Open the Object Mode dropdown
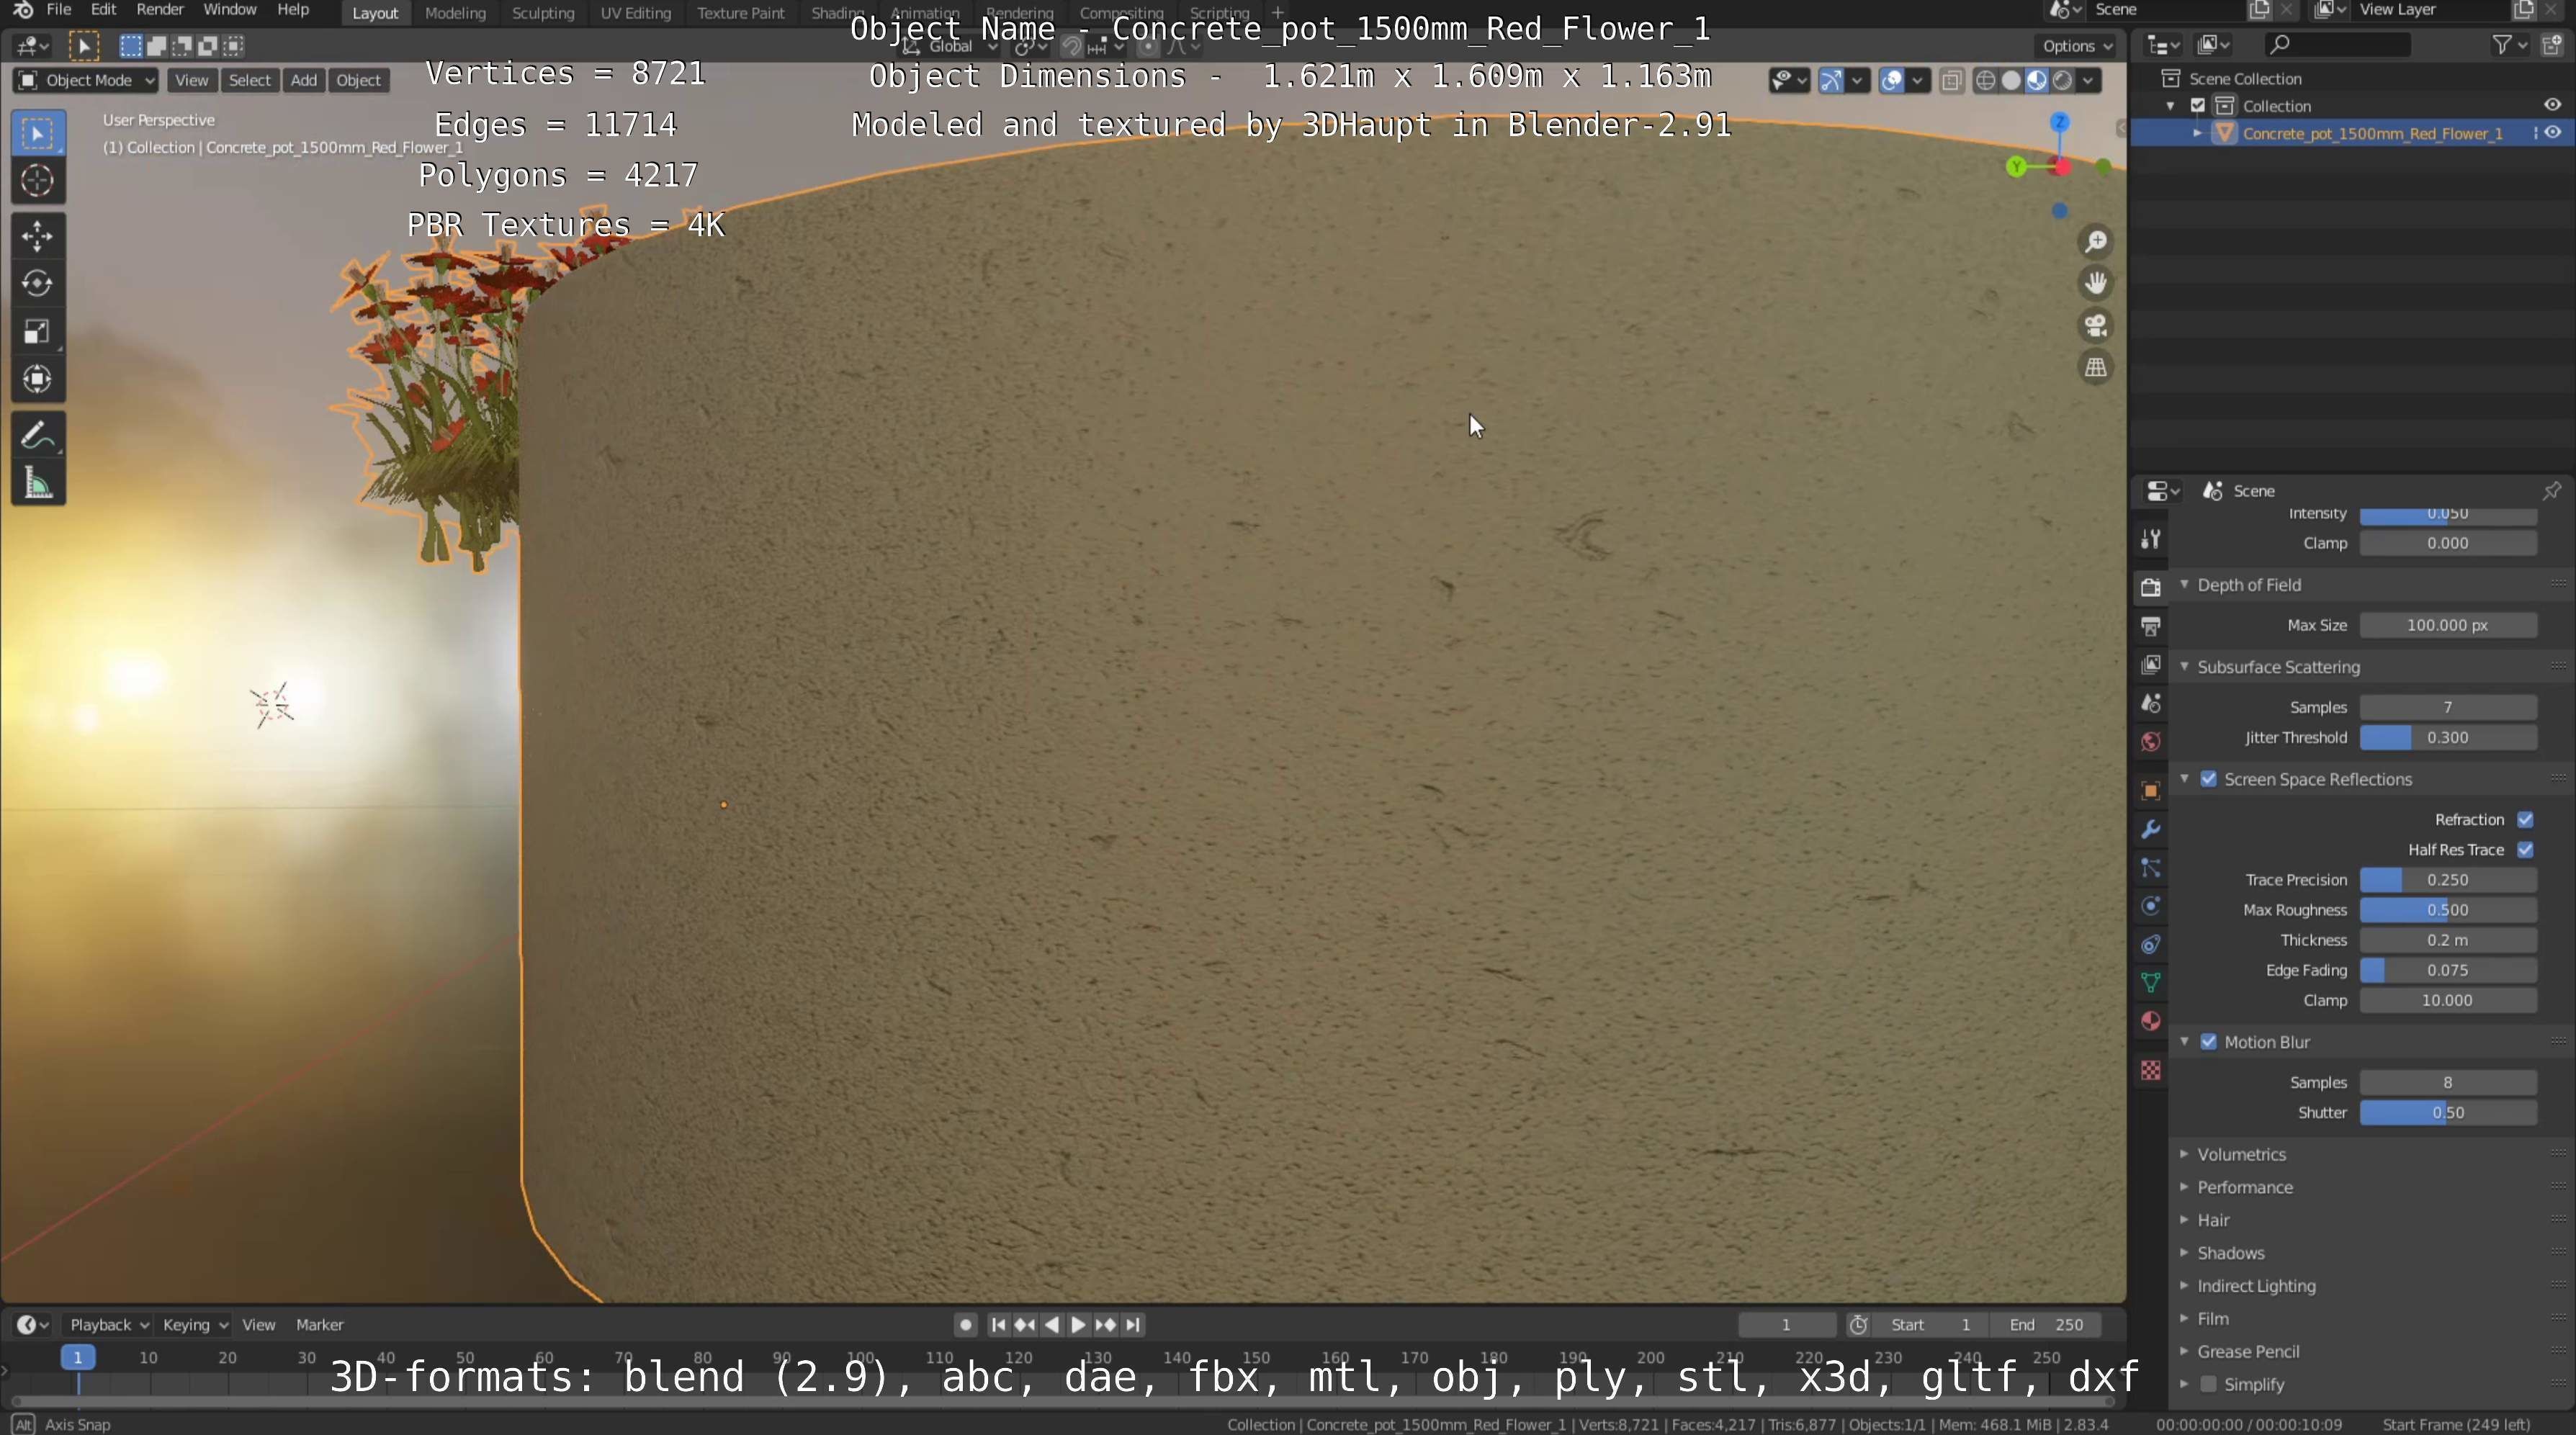The image size is (2576, 1435). click(x=86, y=80)
